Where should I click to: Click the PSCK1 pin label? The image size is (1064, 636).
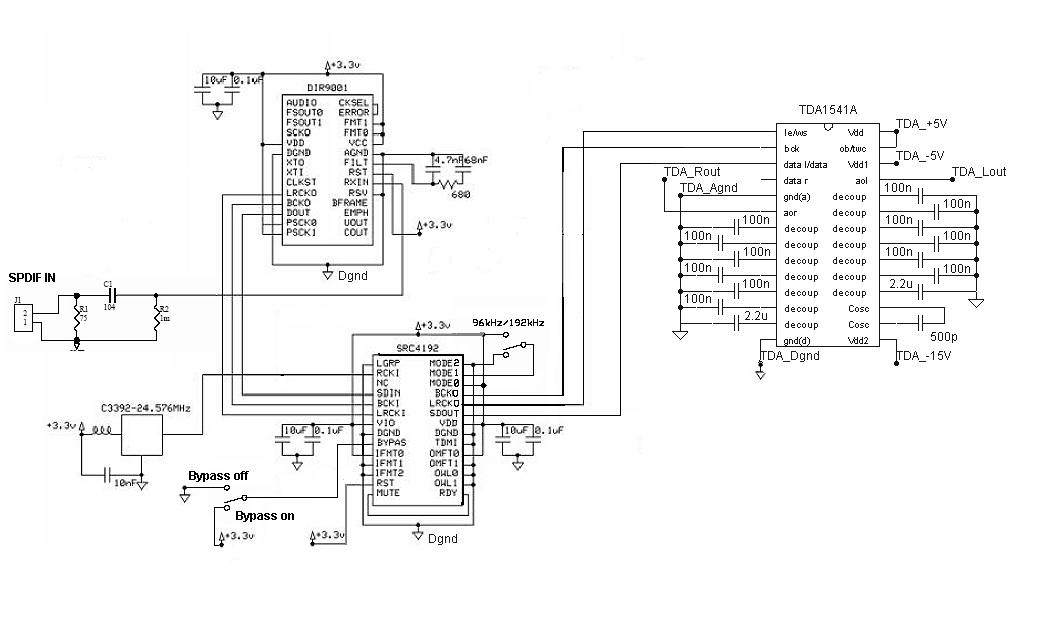301,232
